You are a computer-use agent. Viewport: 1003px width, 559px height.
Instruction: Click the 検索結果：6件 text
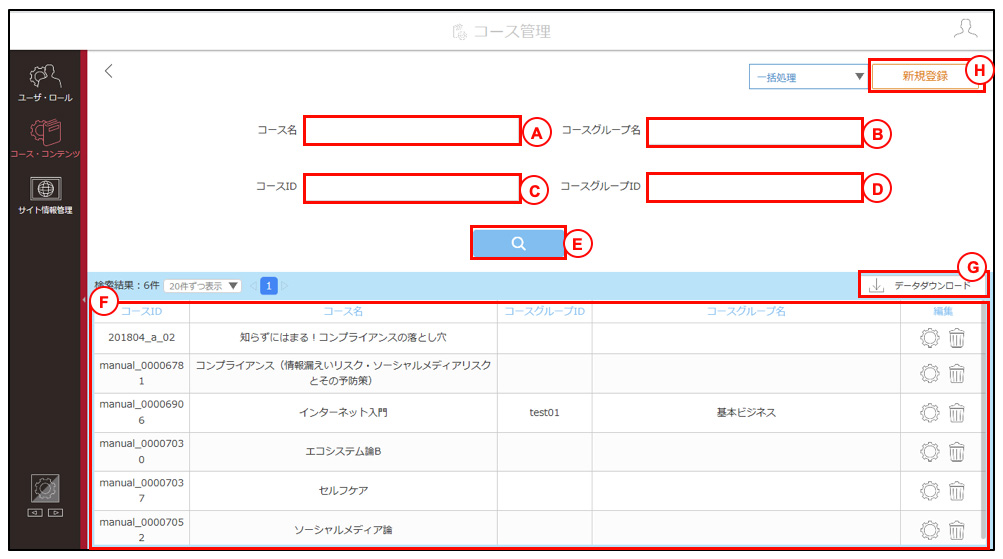[x=127, y=285]
